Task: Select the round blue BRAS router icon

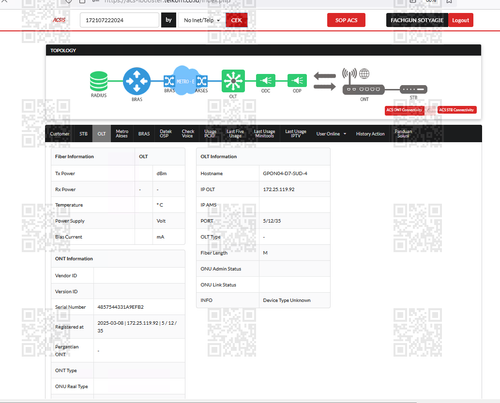Action: click(137, 81)
